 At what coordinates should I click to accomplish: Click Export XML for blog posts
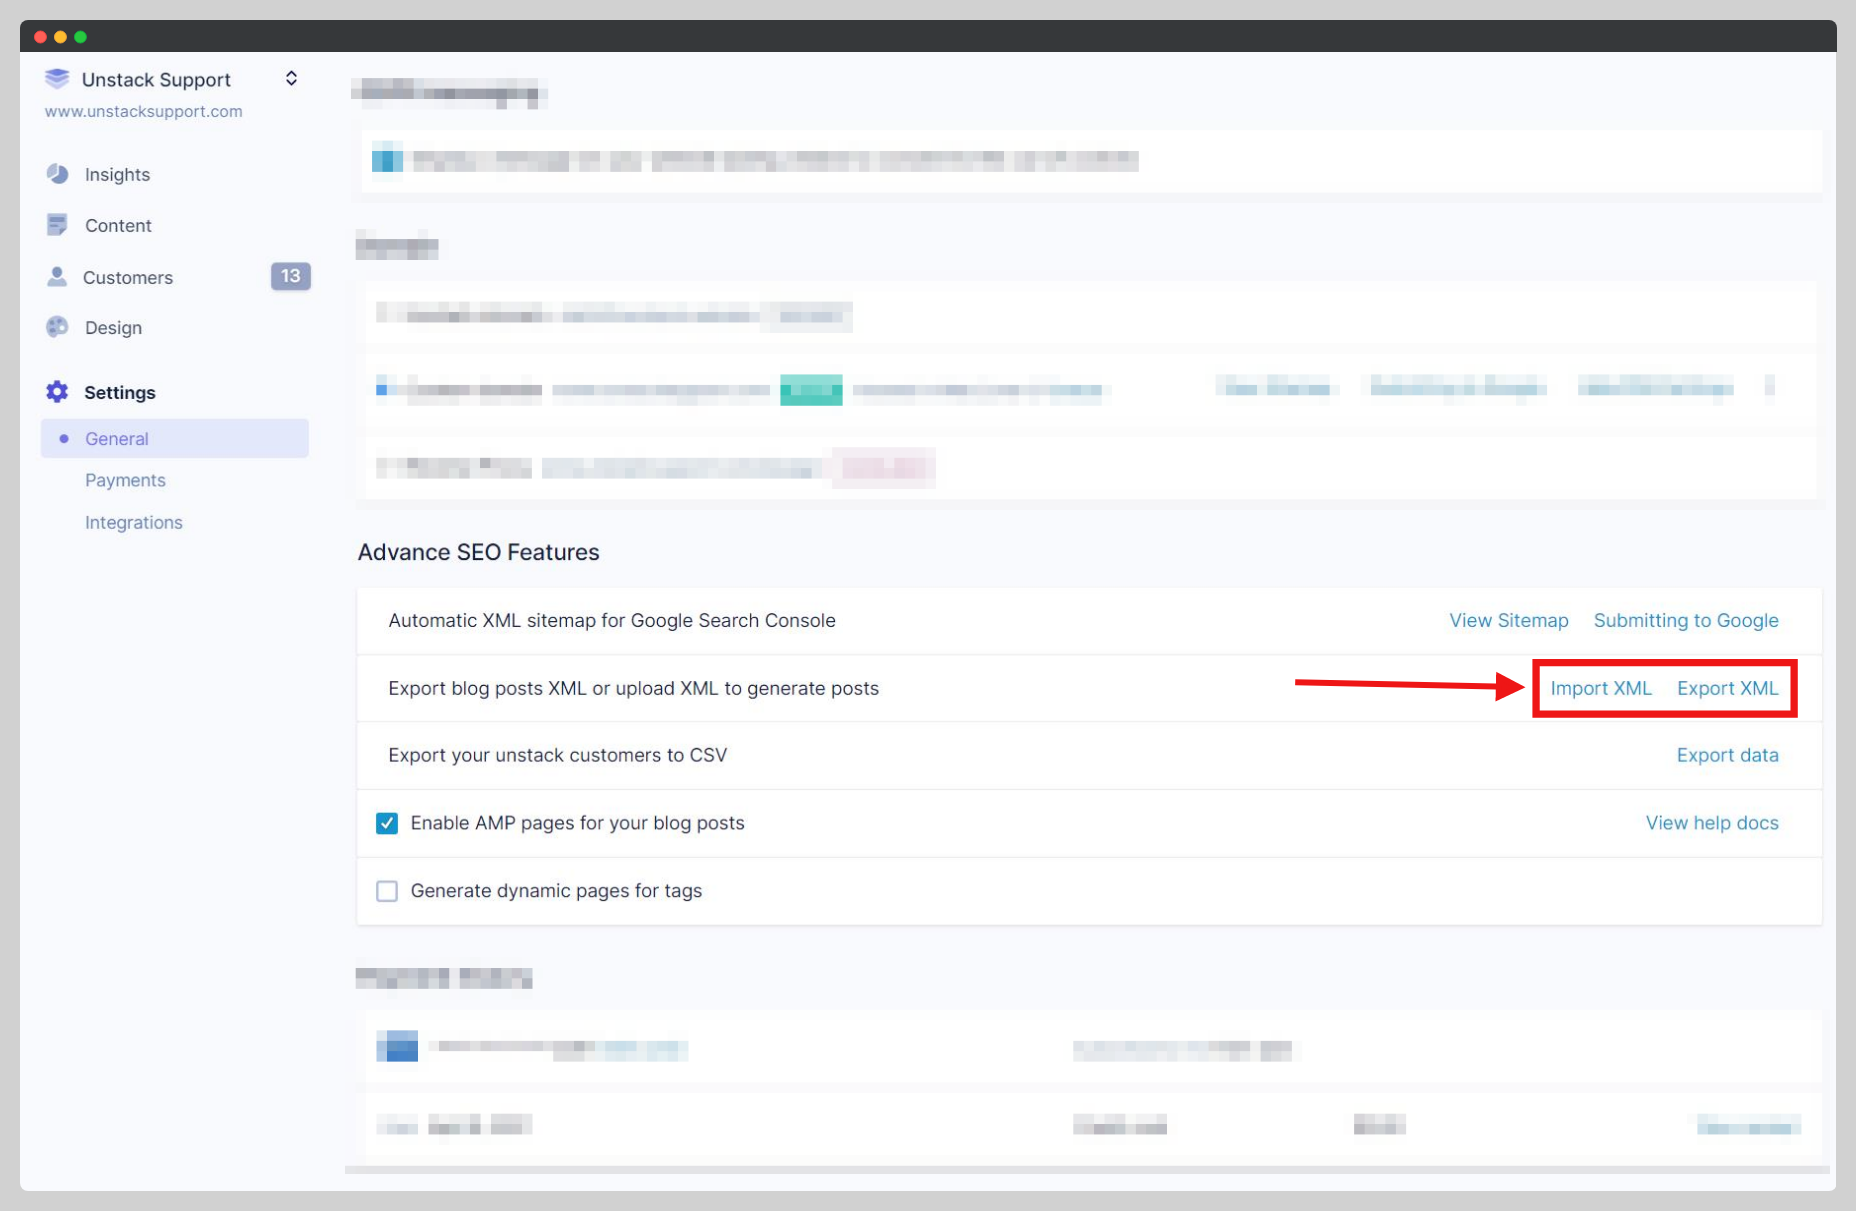click(x=1727, y=689)
